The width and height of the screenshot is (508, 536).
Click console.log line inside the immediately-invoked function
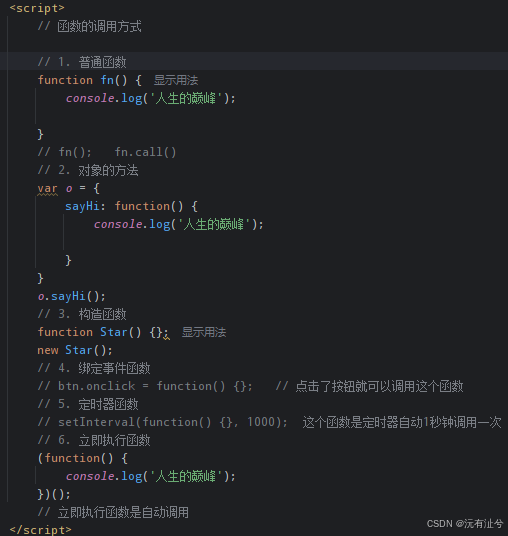pyautogui.click(x=151, y=476)
